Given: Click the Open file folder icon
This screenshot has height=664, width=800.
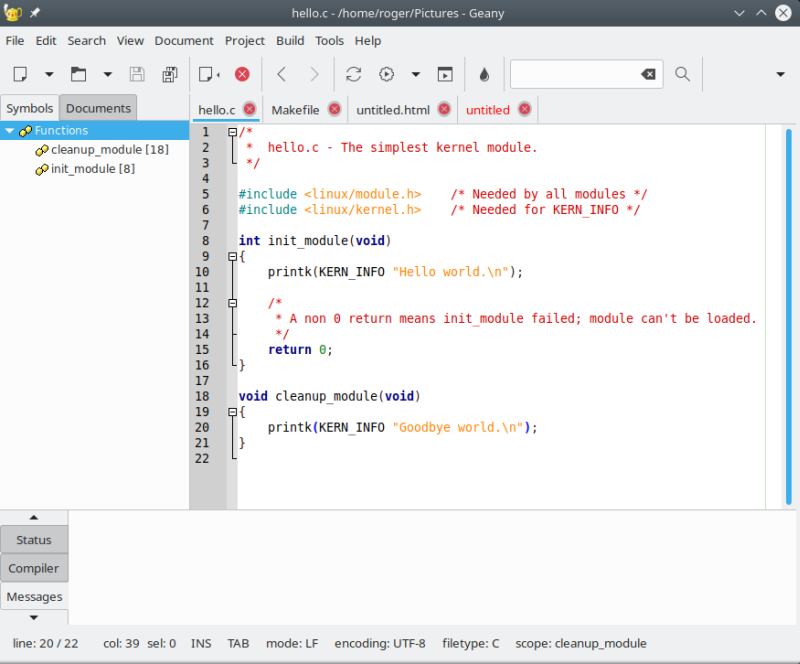Looking at the screenshot, I should point(78,74).
